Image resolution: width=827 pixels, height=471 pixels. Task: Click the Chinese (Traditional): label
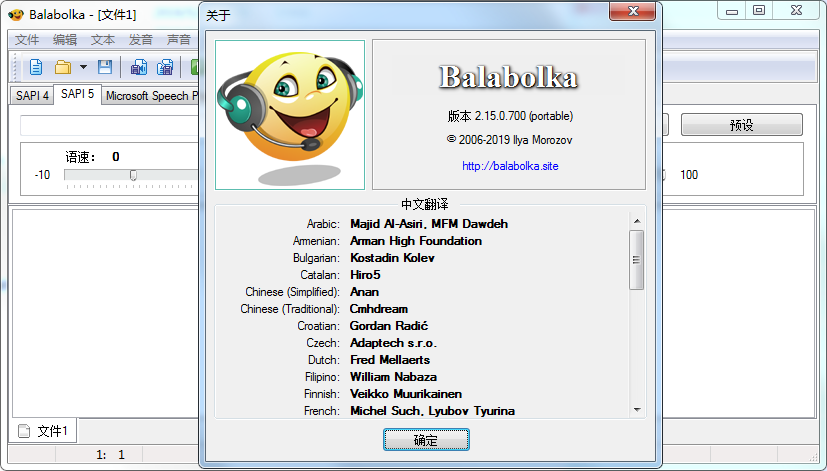click(290, 309)
